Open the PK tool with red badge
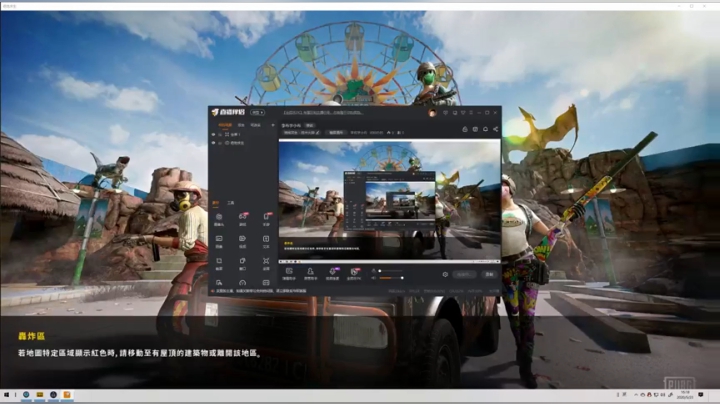The width and height of the screenshot is (720, 404). [x=354, y=274]
